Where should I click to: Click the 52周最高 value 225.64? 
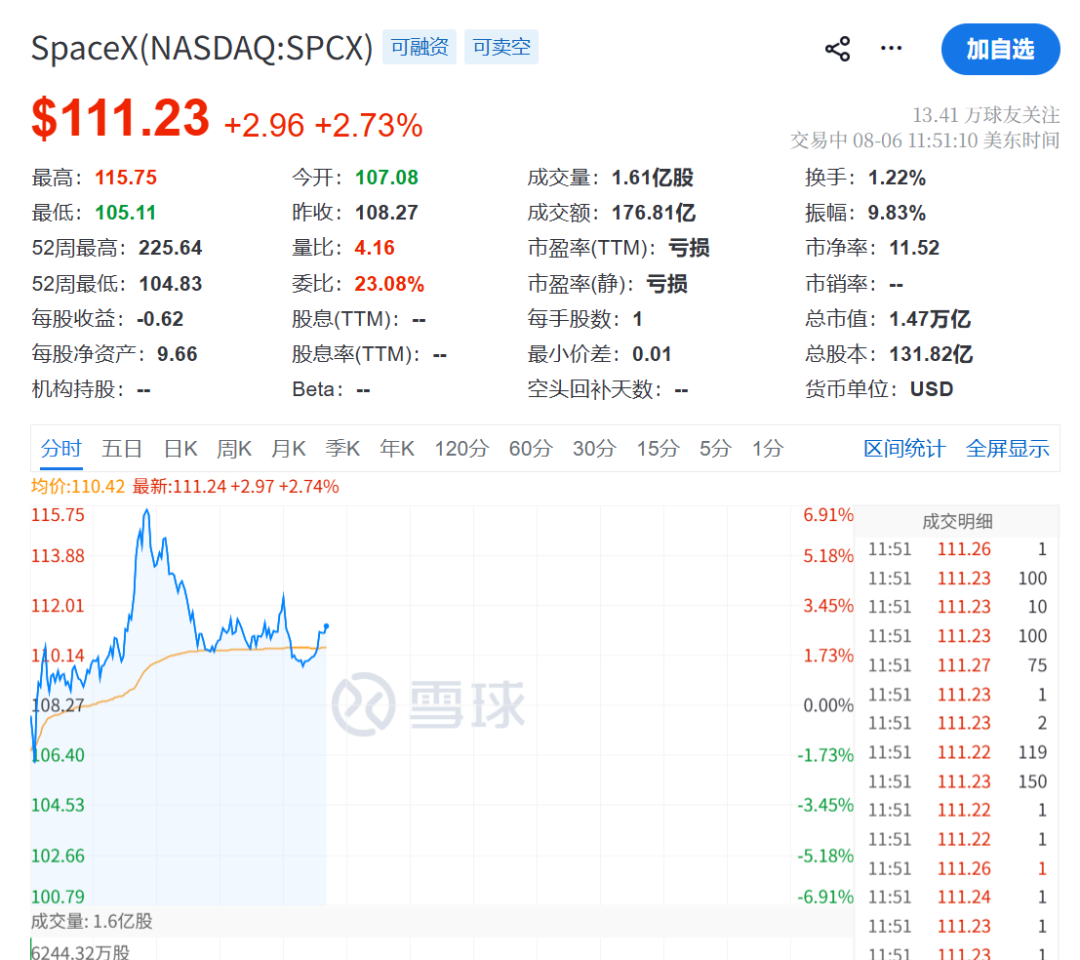[170, 248]
